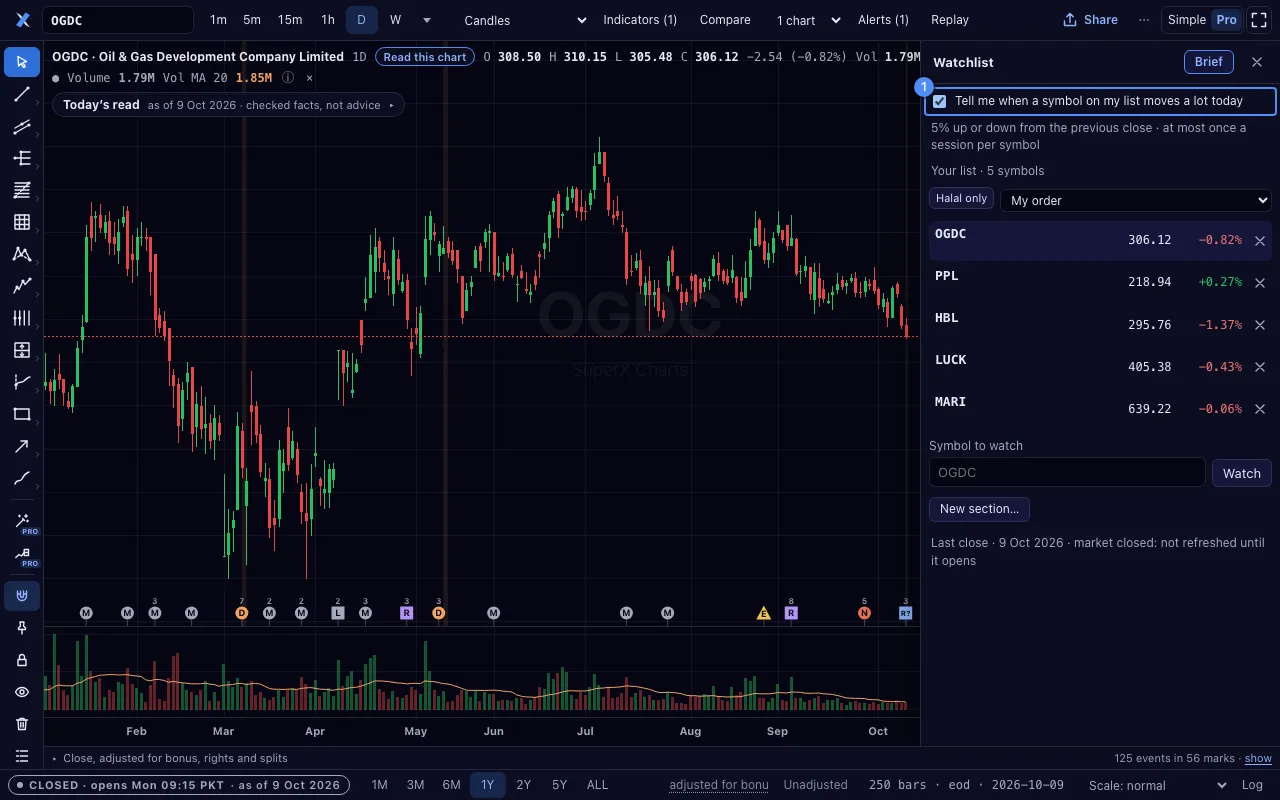Image resolution: width=1280 pixels, height=800 pixels.
Task: Click the Read this chart button
Action: click(425, 57)
